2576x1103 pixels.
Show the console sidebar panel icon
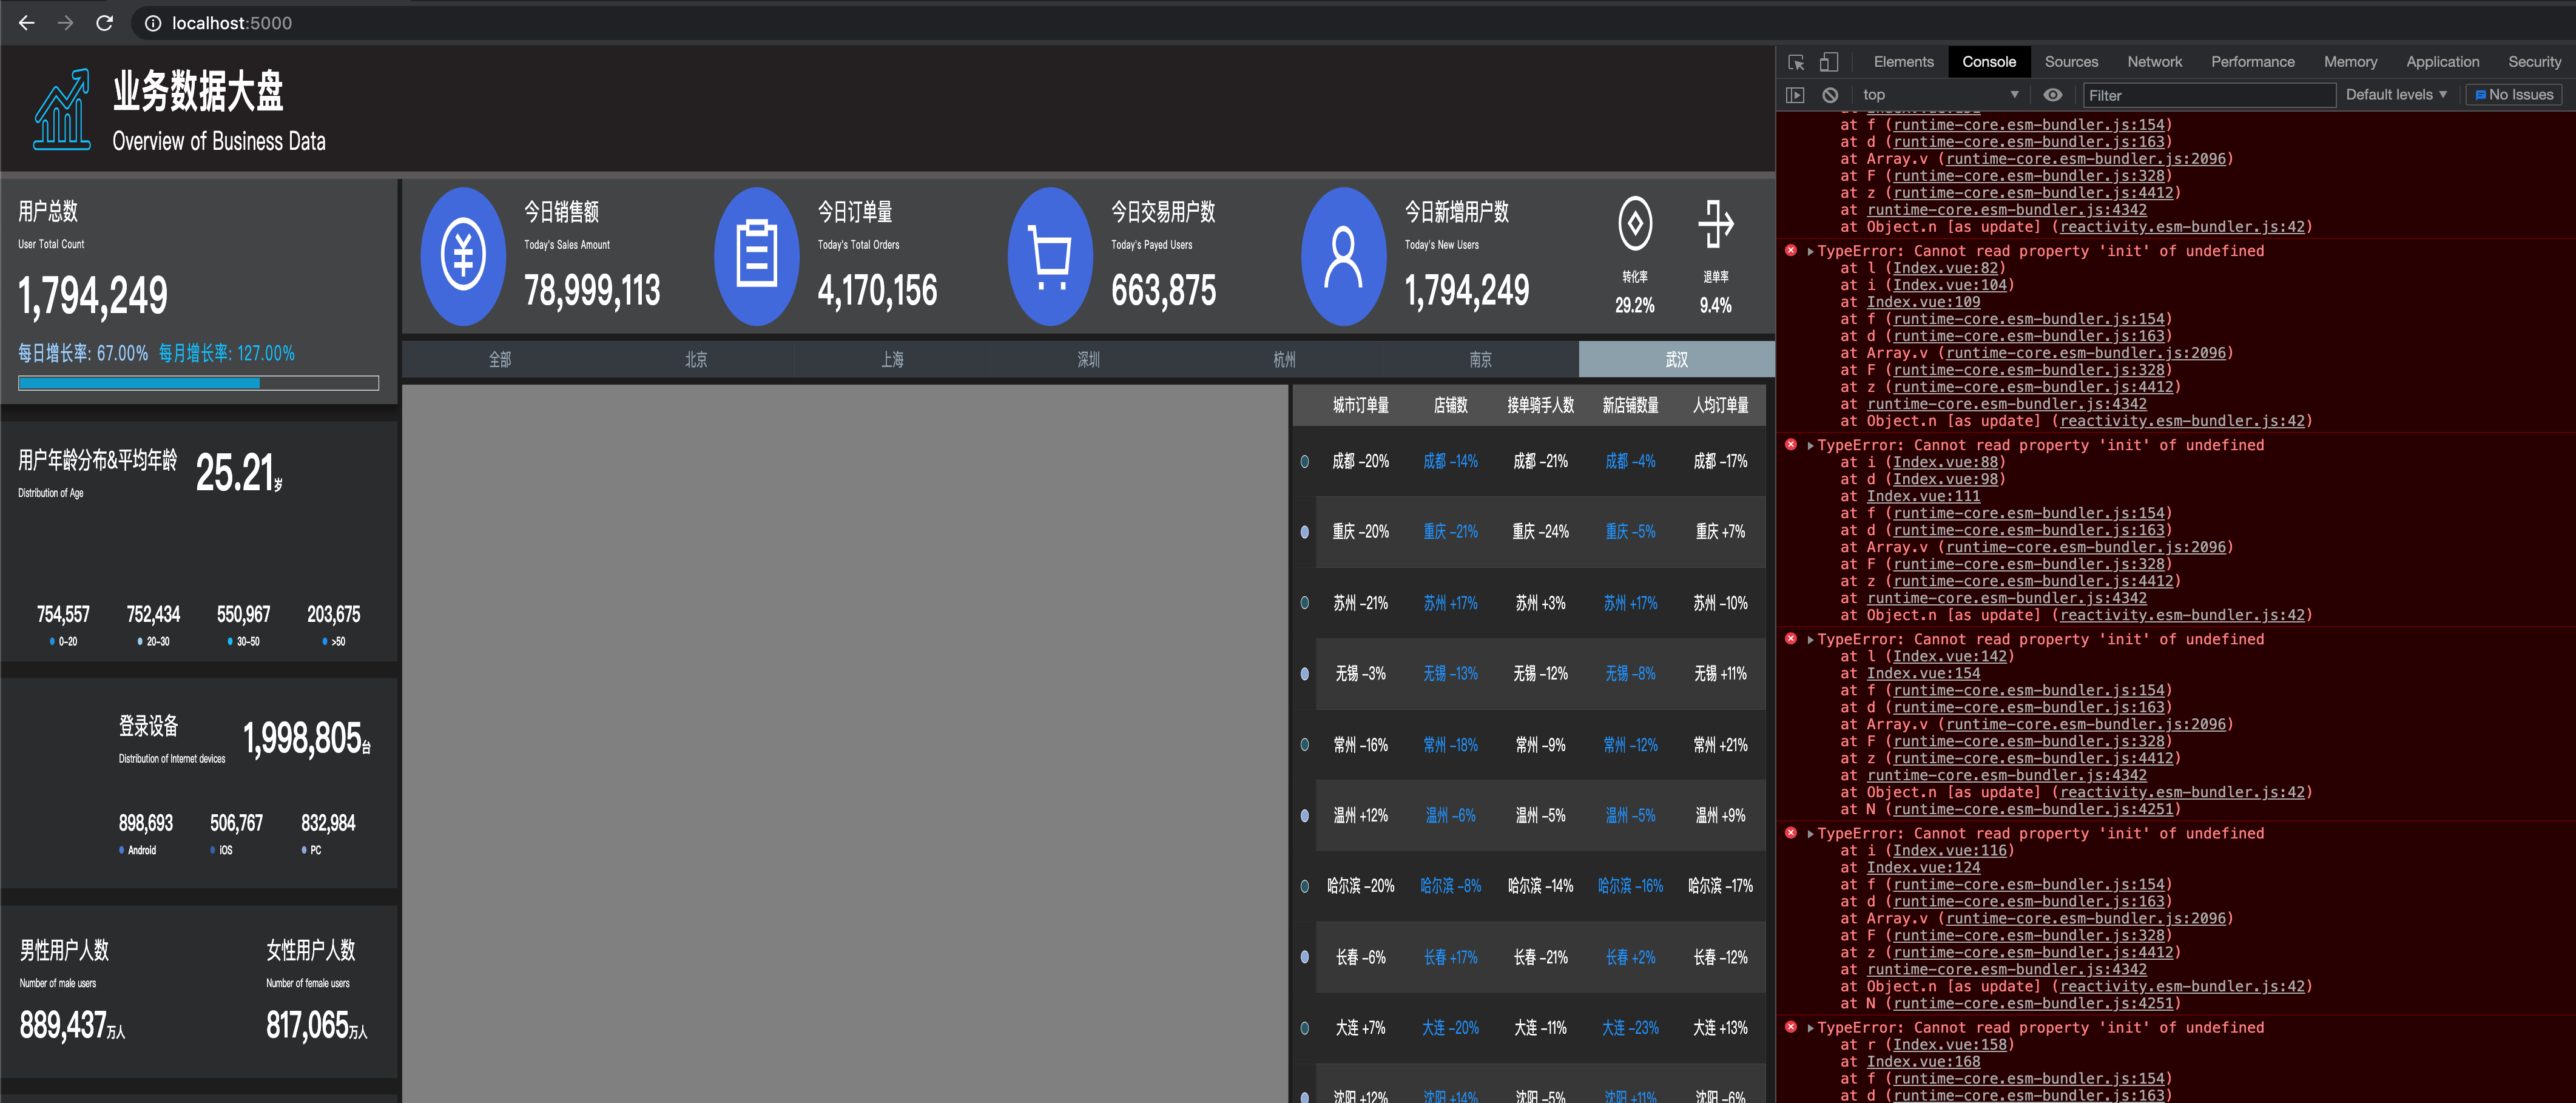(1795, 95)
